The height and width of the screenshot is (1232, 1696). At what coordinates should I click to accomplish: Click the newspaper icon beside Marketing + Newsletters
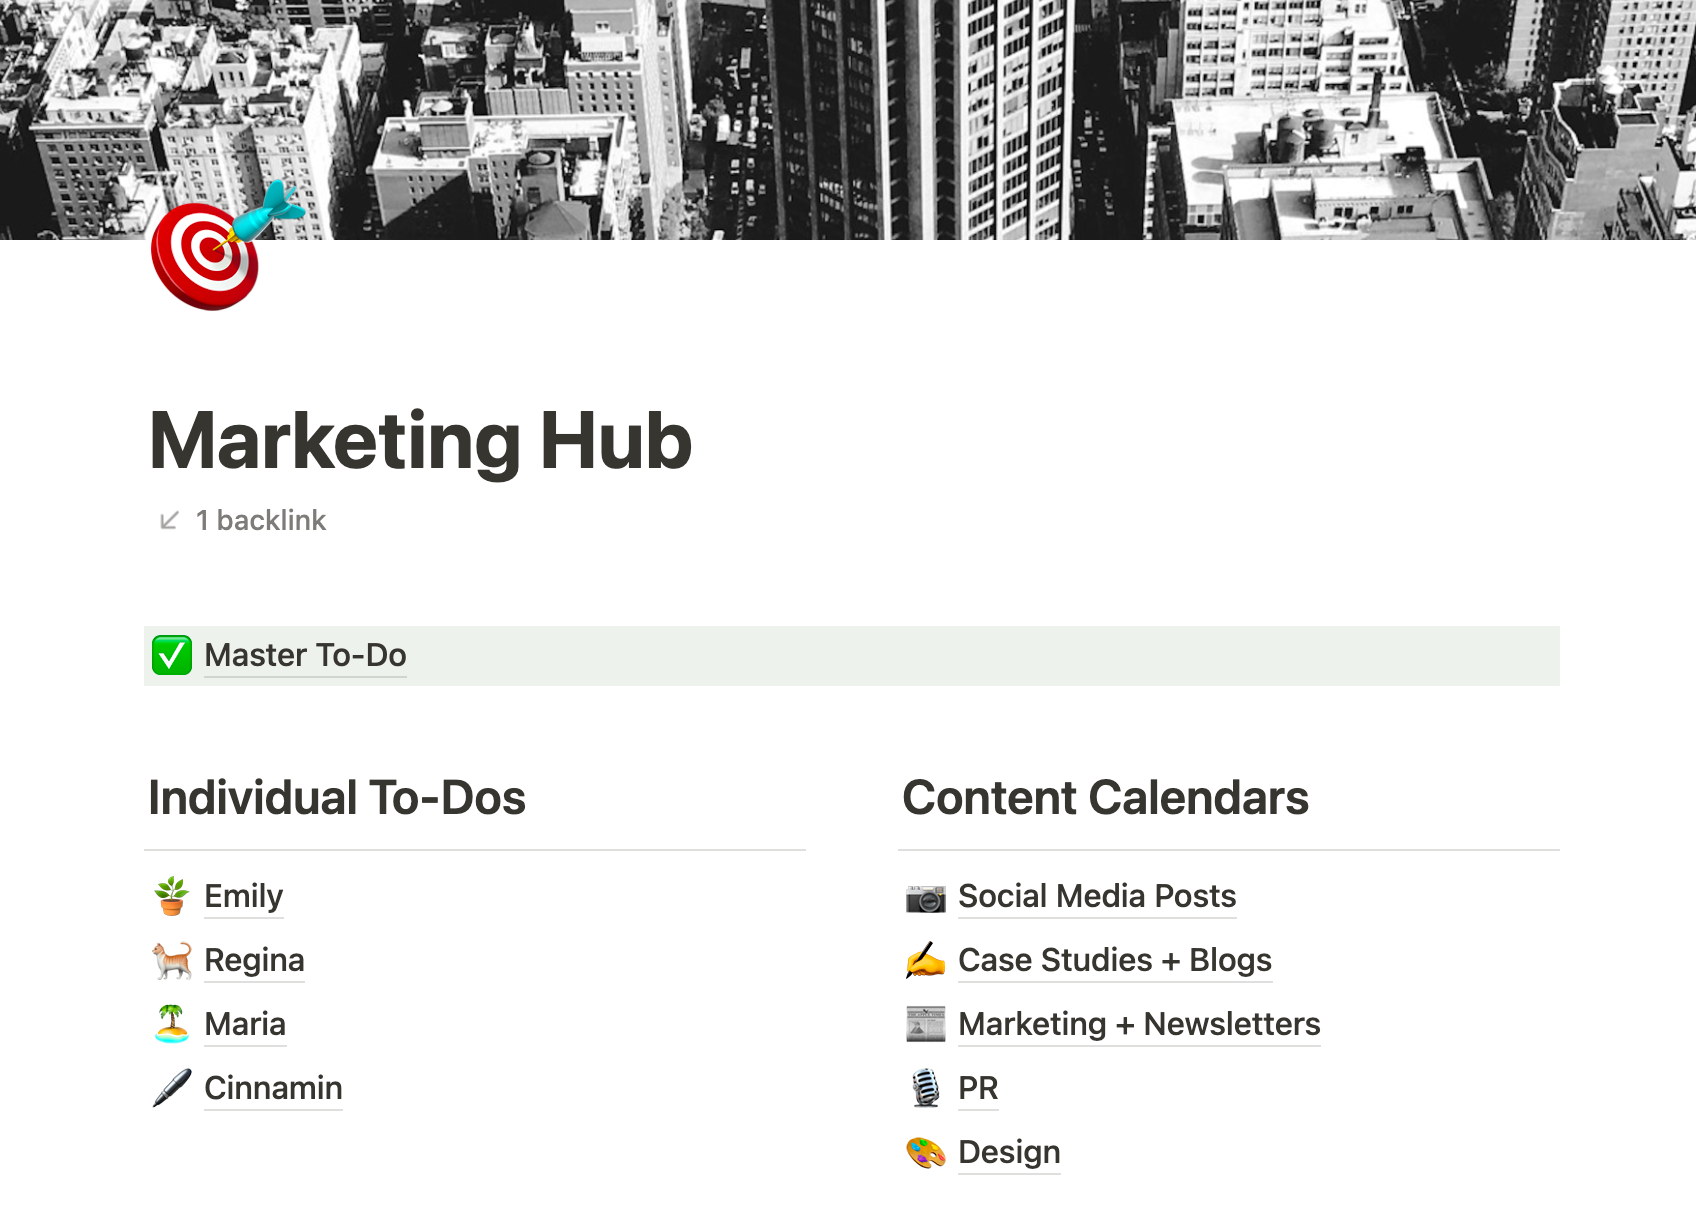click(926, 1024)
